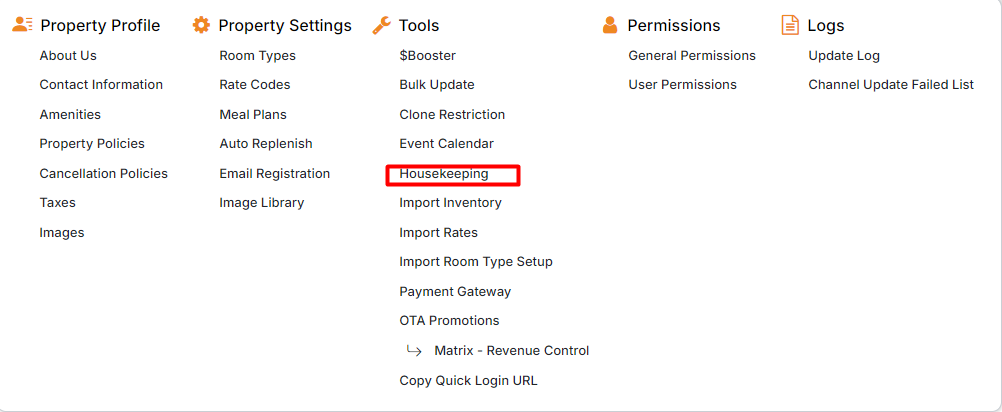Open the Image Library
This screenshot has height=412, width=1002.
pos(261,203)
